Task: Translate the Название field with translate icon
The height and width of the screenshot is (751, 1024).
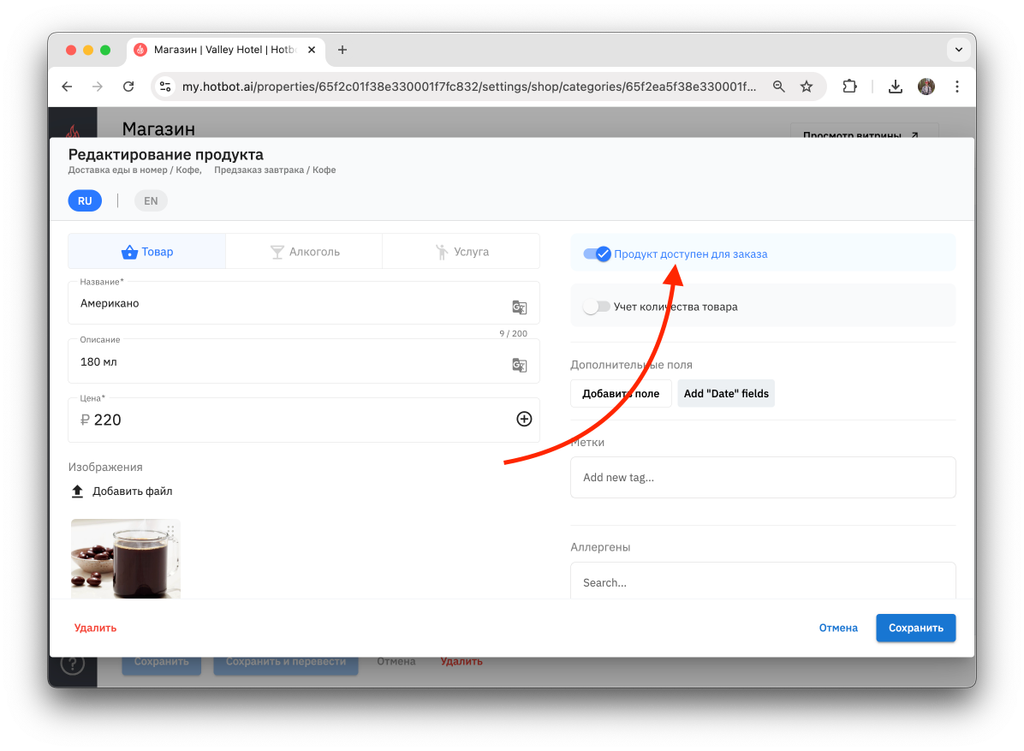Action: point(519,307)
